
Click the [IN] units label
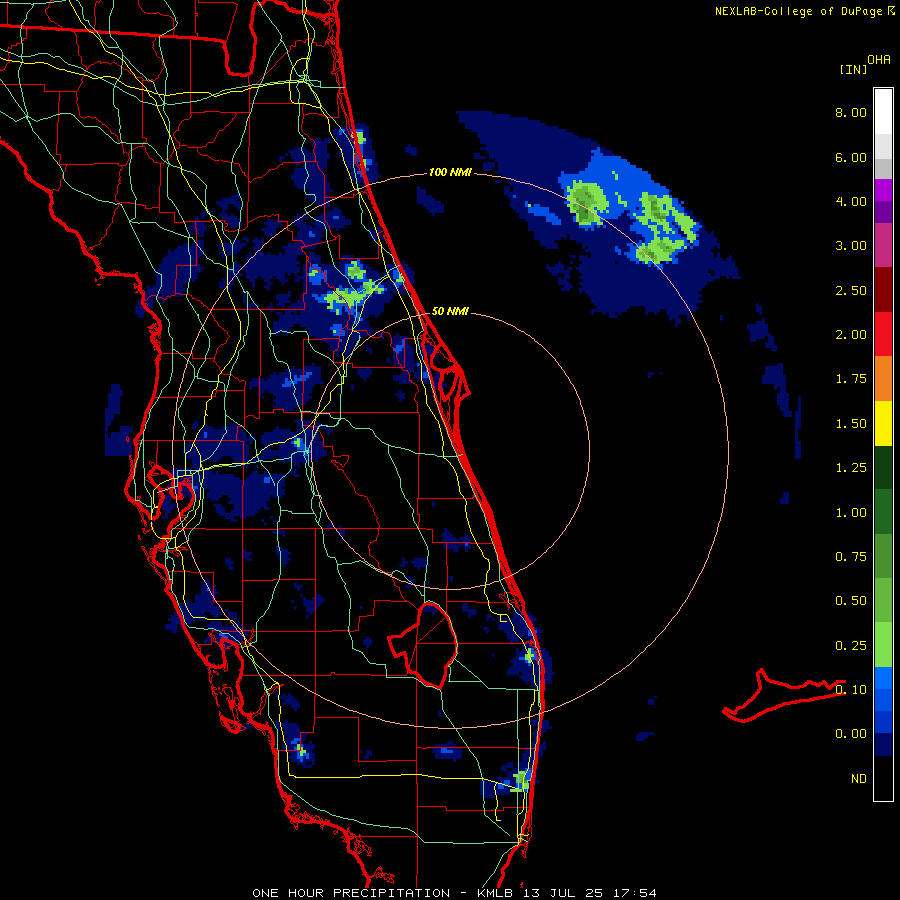pyautogui.click(x=853, y=69)
